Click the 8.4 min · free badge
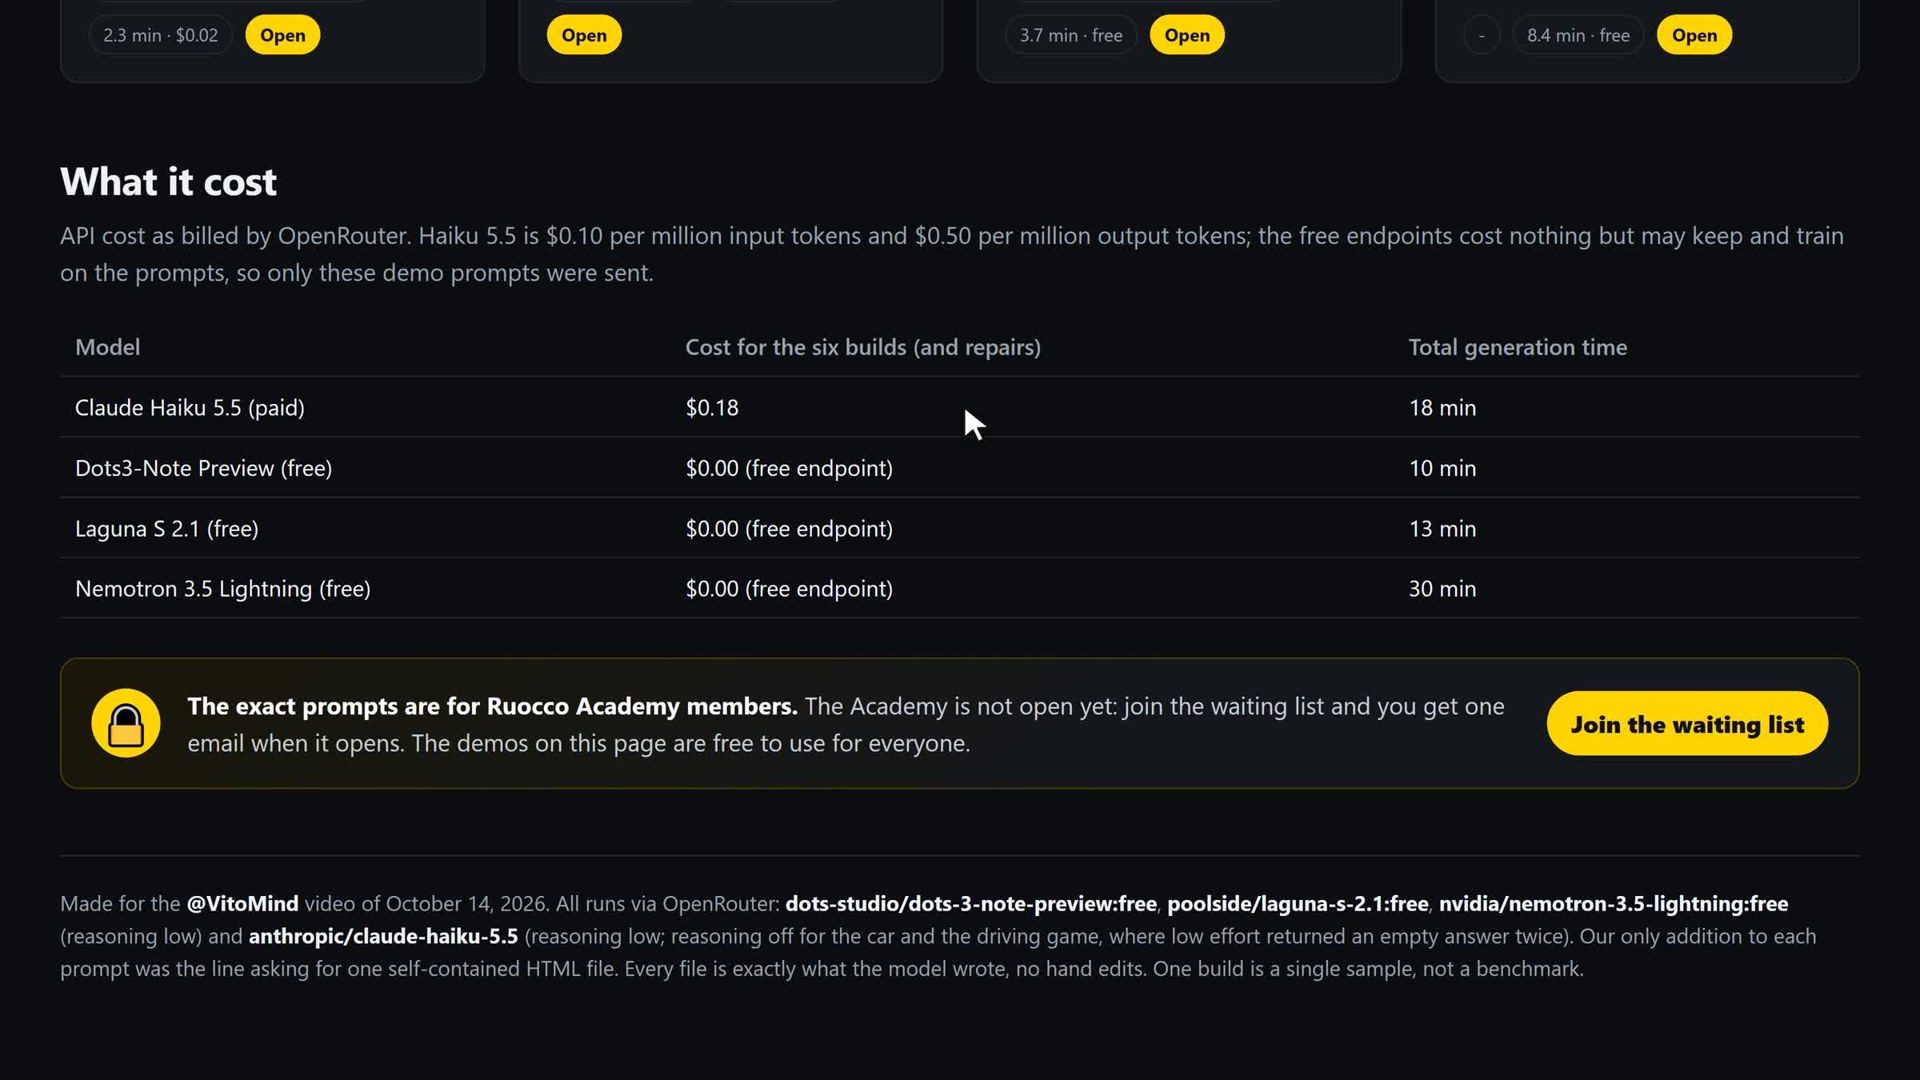Image resolution: width=1920 pixels, height=1080 pixels. pyautogui.click(x=1578, y=35)
